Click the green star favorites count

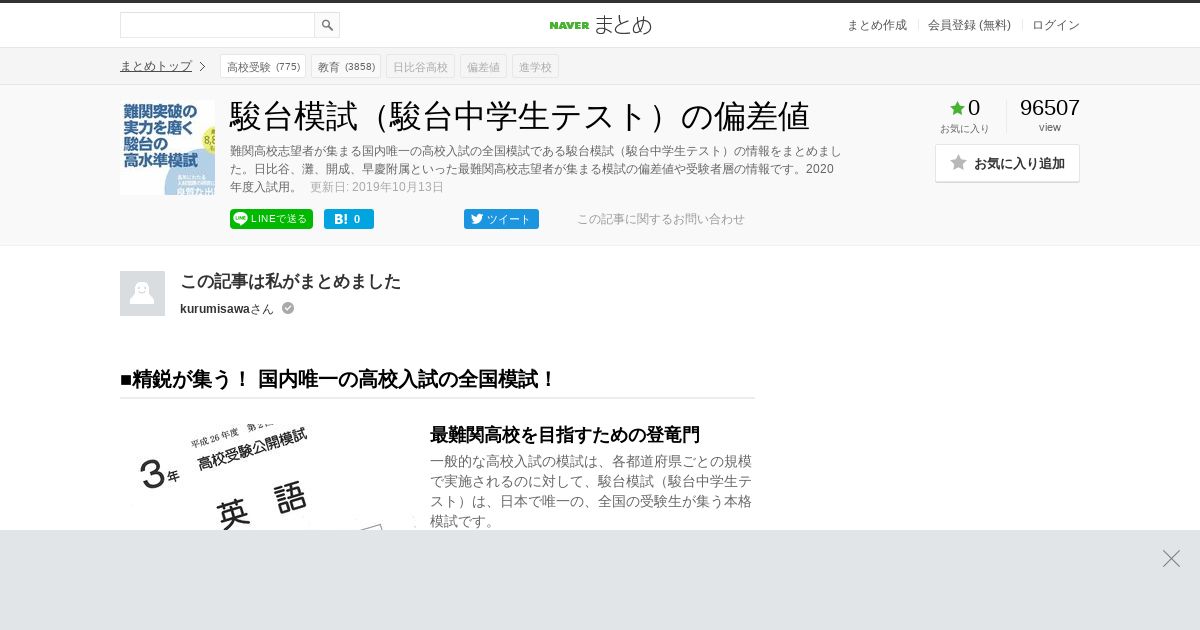(x=965, y=108)
